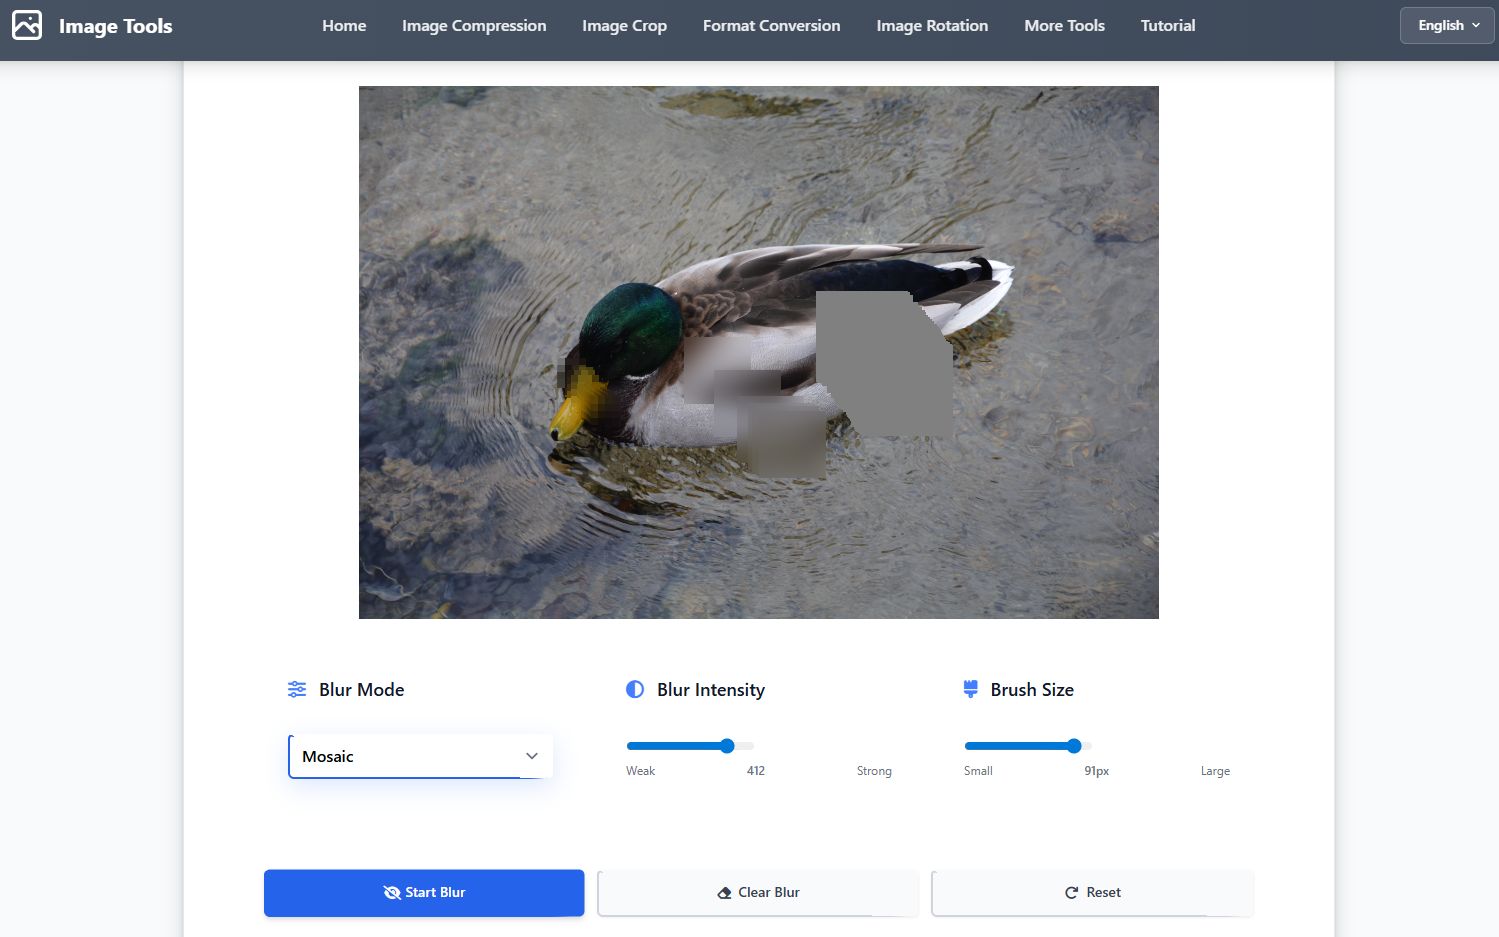Expand the English language selector
Viewport: 1499px width, 937px height.
click(1447, 26)
